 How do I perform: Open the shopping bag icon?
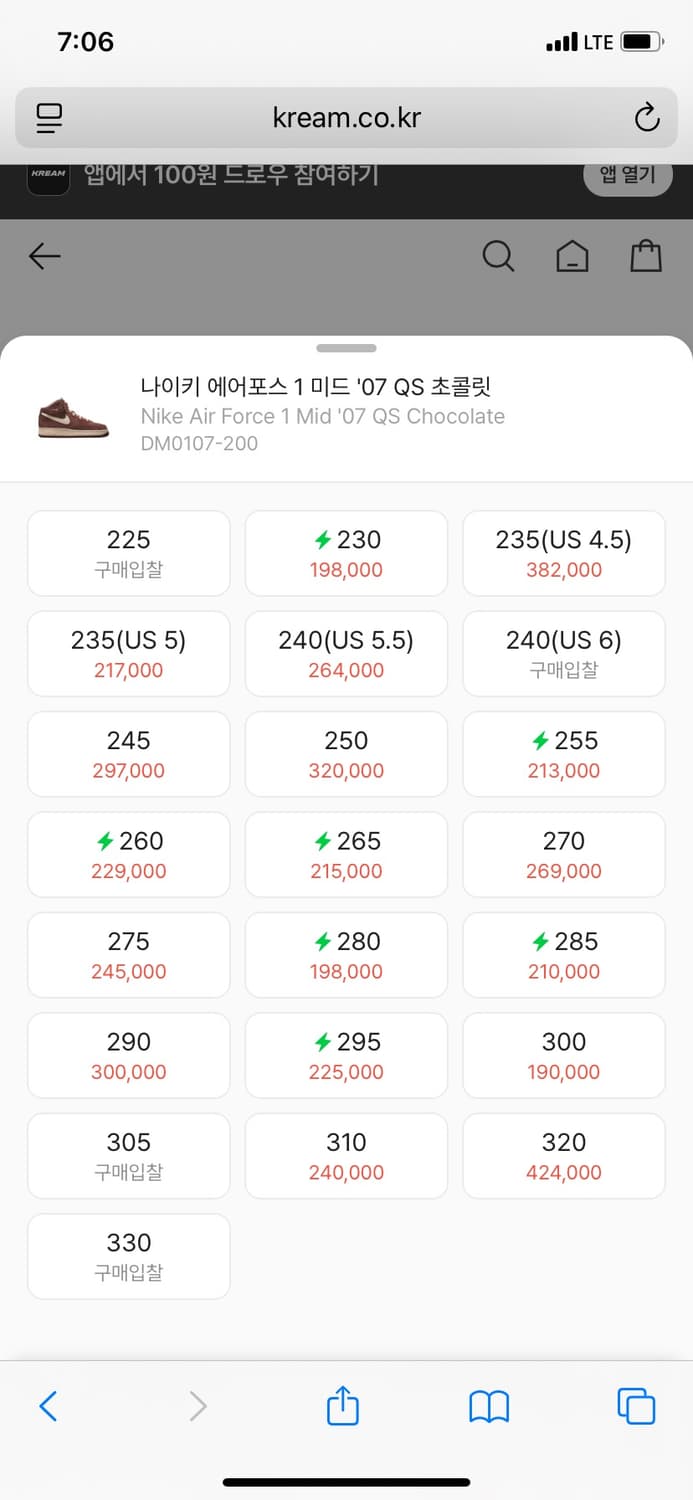tap(646, 256)
